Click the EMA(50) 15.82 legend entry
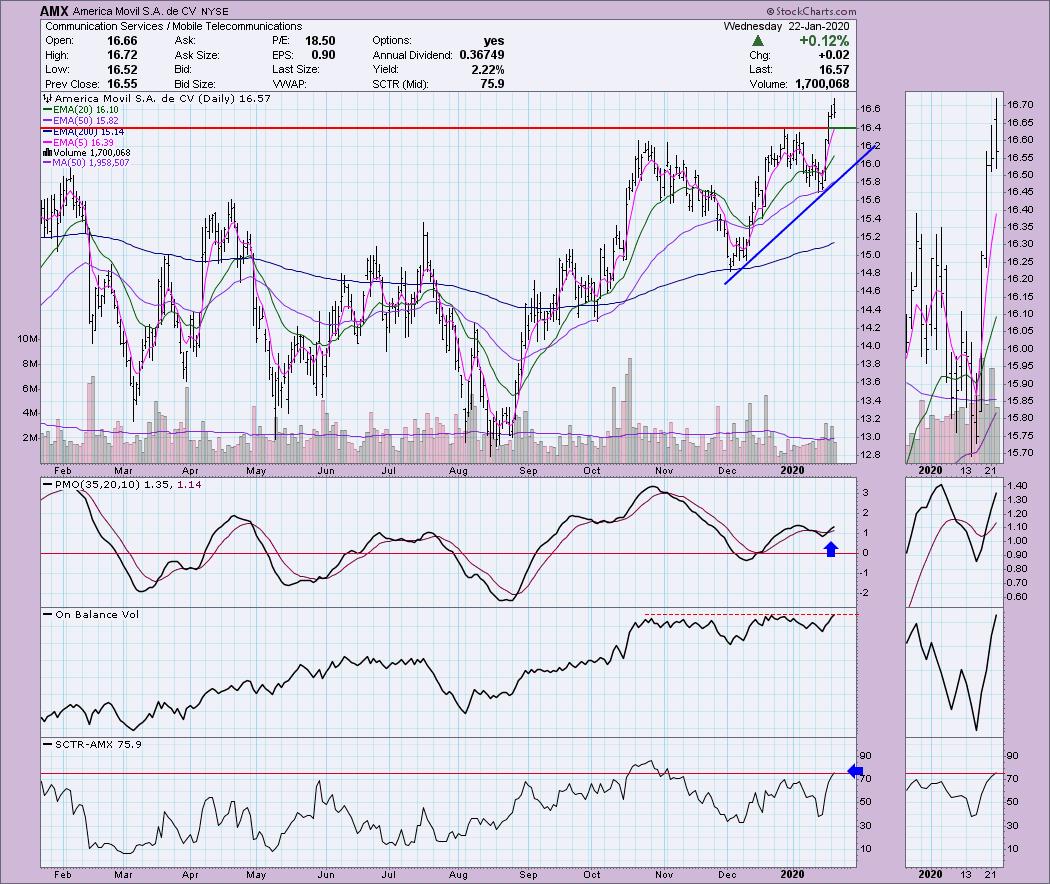 coord(81,121)
